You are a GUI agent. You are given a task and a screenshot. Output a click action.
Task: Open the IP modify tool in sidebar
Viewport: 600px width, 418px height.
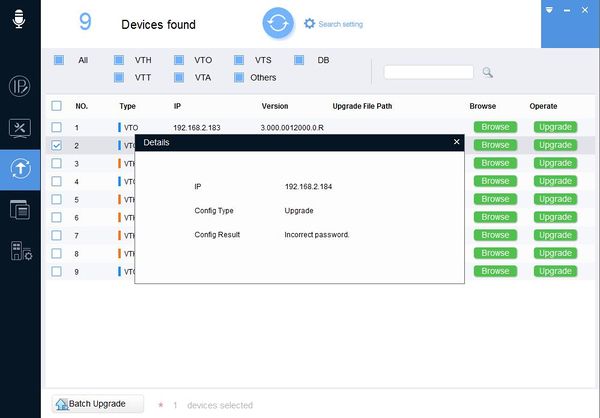click(x=20, y=86)
